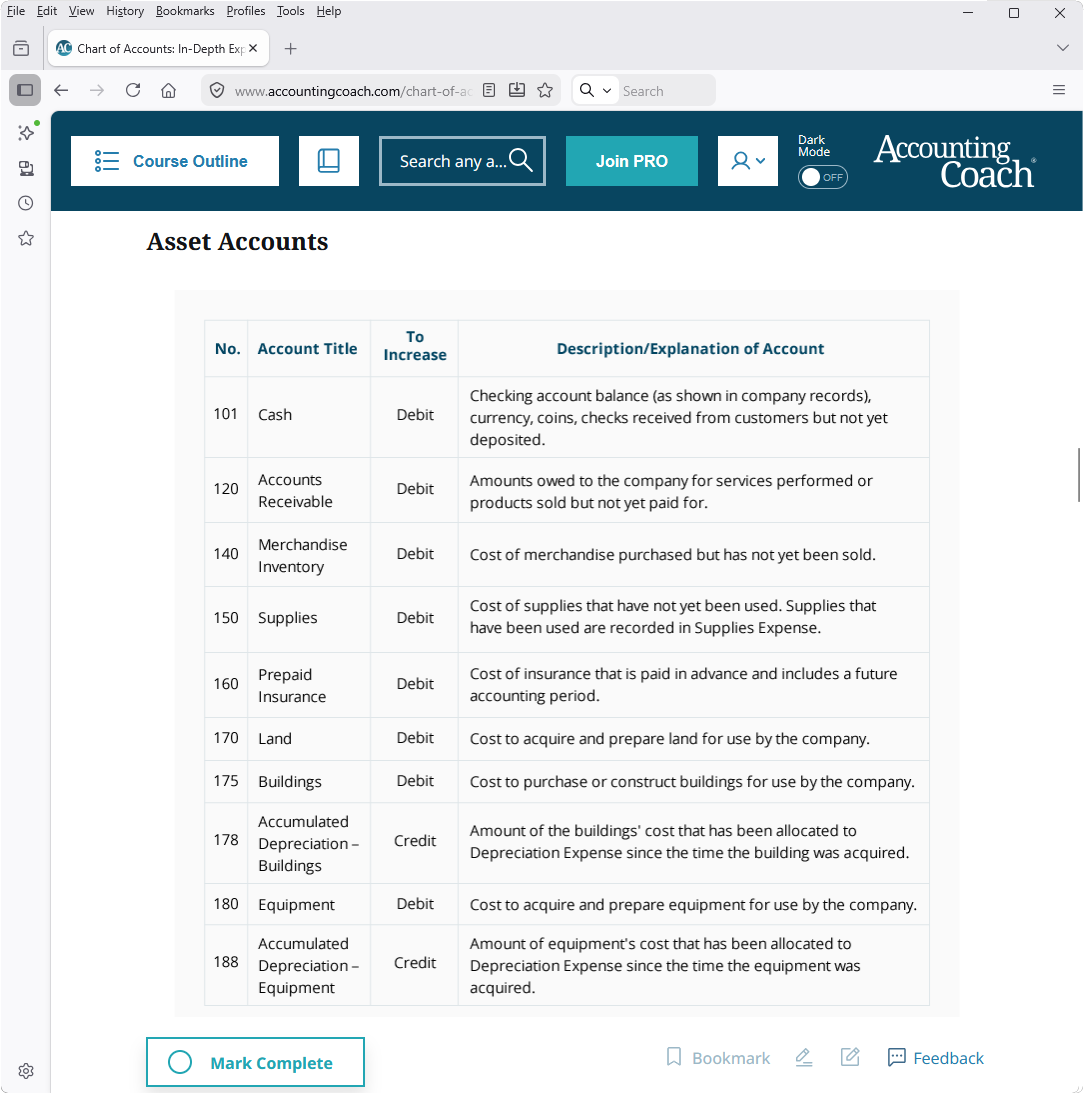Click Credit in the row 178
This screenshot has width=1084, height=1094.
click(415, 841)
